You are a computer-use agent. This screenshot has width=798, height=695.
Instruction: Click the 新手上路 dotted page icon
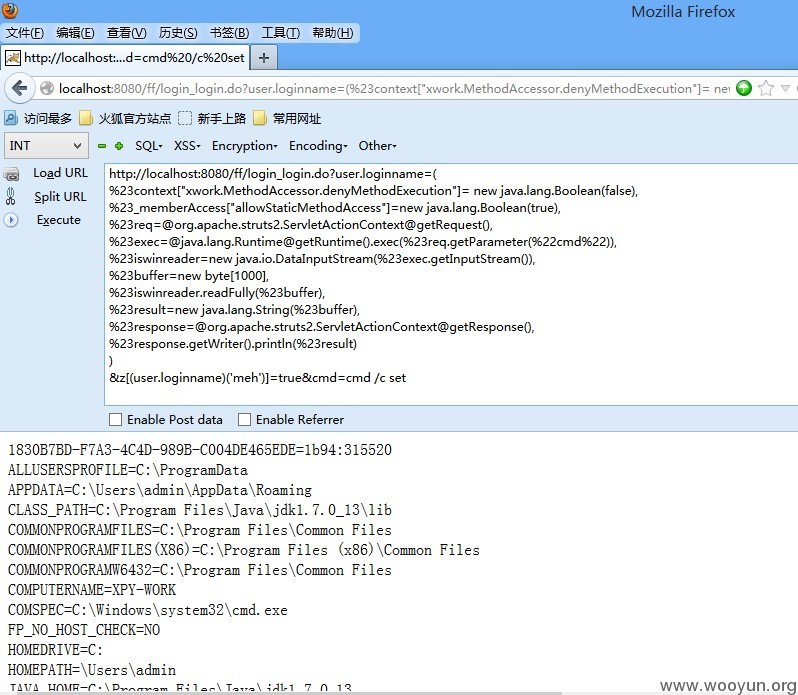185,119
